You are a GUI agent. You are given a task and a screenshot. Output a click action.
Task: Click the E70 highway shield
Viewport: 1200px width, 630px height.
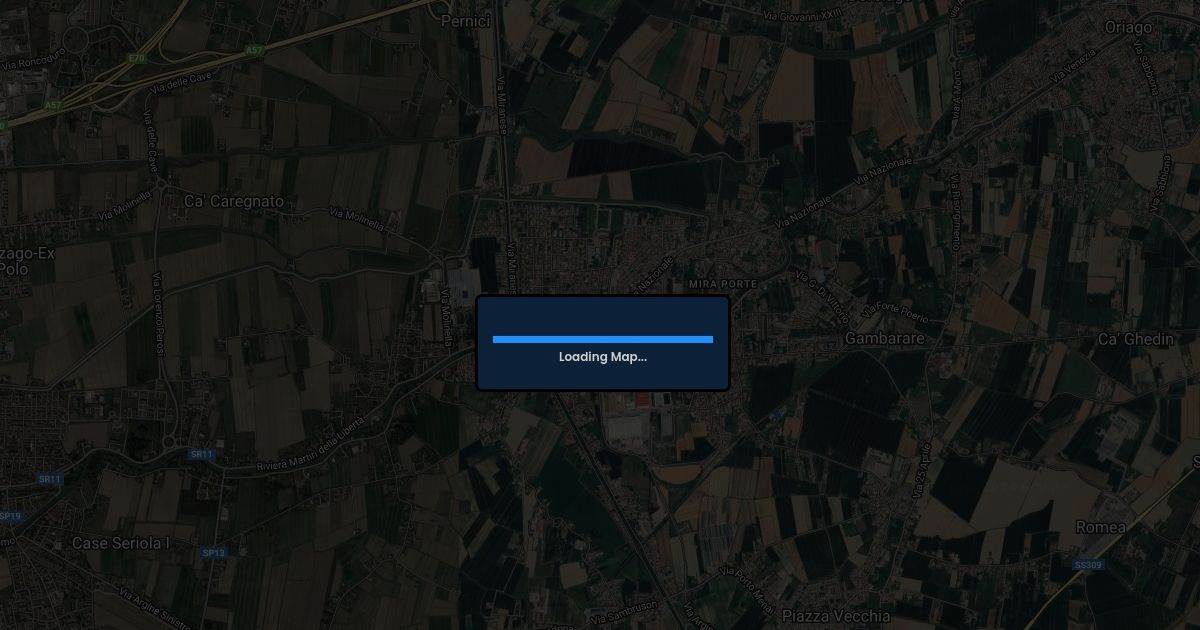tap(135, 59)
